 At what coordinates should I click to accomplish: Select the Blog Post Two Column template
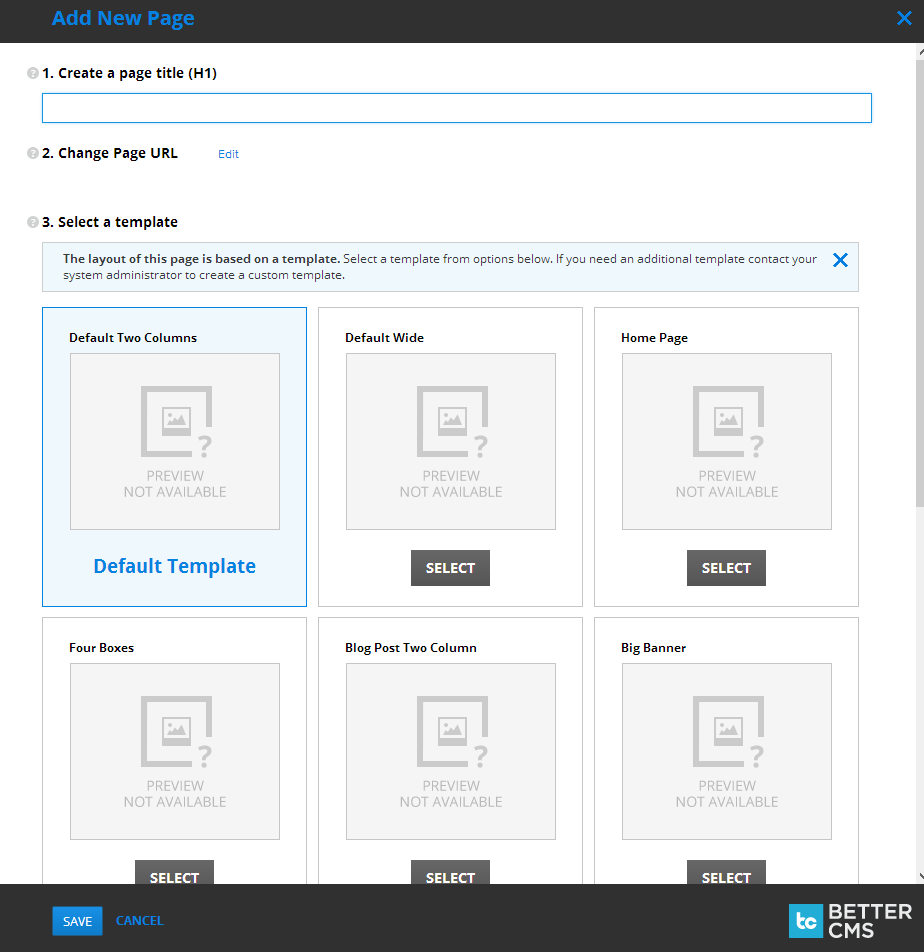point(450,877)
